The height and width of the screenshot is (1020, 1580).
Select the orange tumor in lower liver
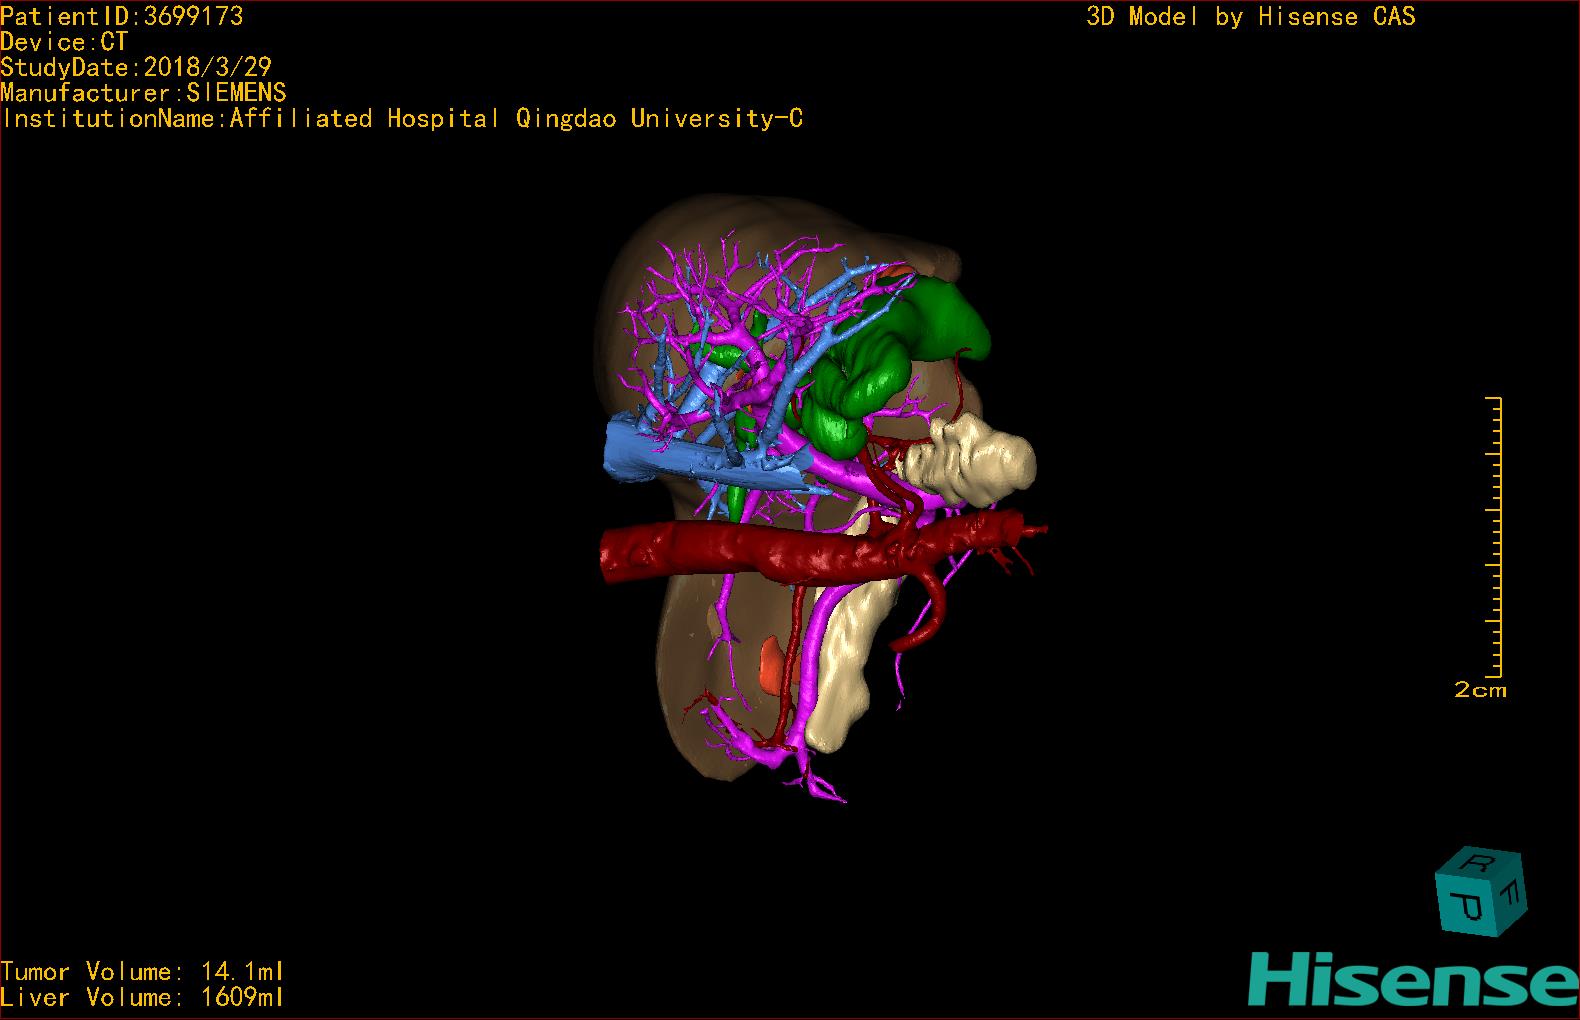point(771,663)
